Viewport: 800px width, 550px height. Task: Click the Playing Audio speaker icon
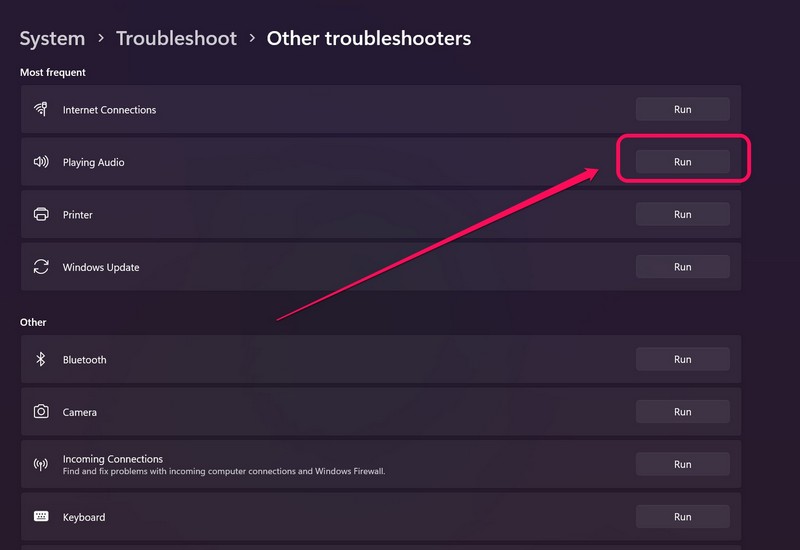[41, 162]
